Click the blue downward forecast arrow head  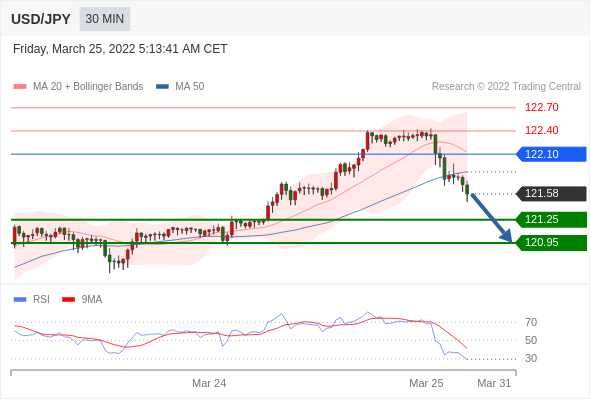pyautogui.click(x=507, y=236)
